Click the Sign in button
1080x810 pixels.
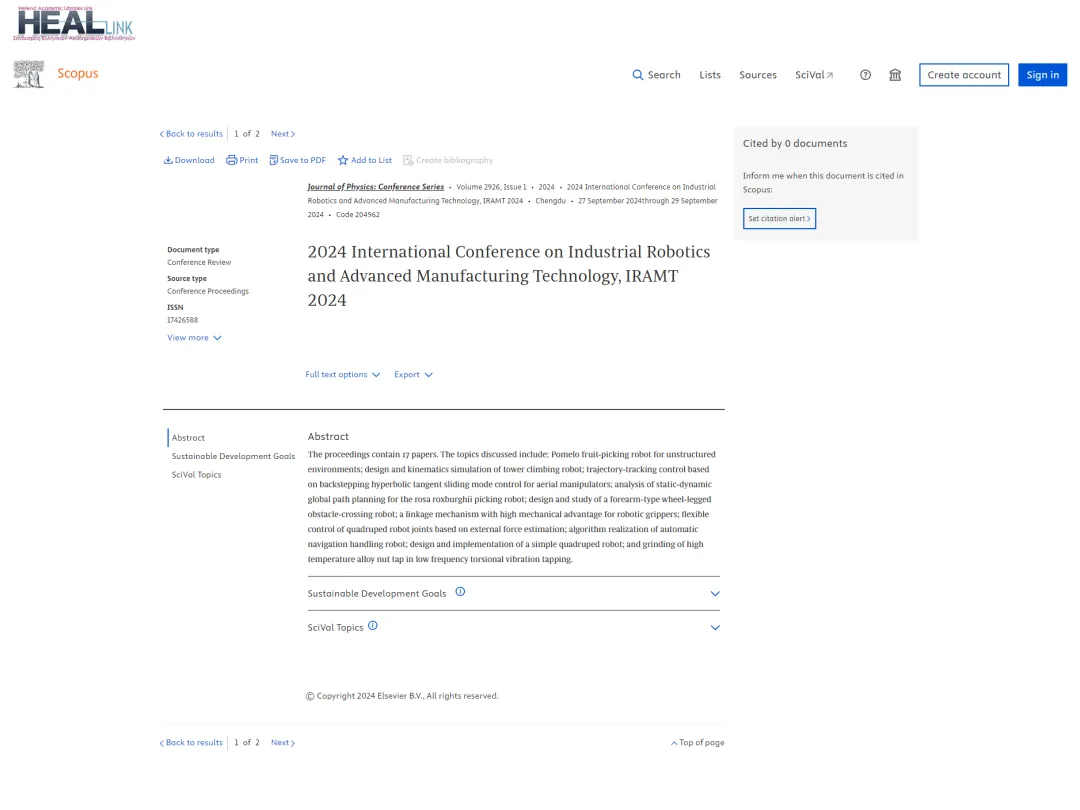click(x=1042, y=75)
